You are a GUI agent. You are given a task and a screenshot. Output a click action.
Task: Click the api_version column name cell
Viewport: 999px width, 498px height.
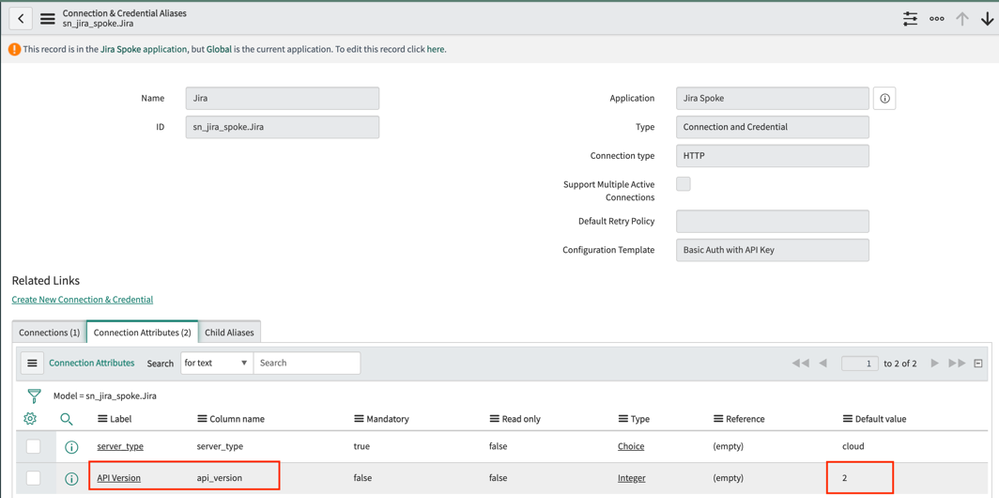click(x=219, y=478)
